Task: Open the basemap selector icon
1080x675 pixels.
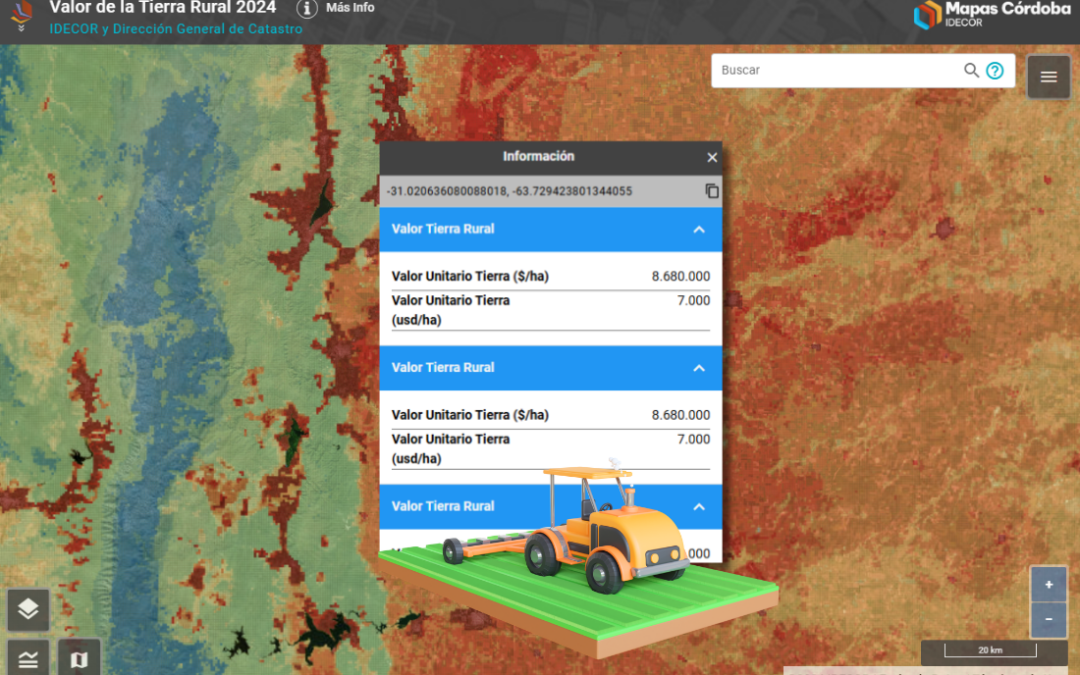Action: [x=79, y=658]
